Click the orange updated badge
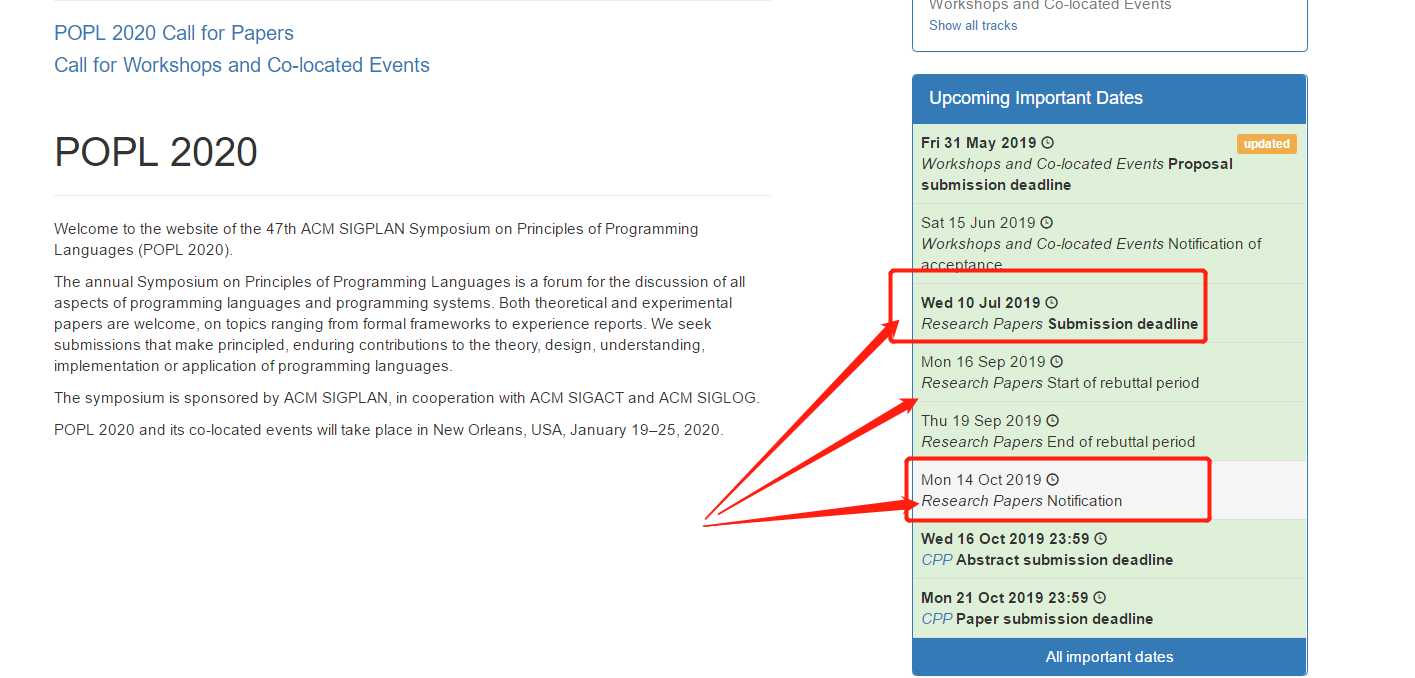Image resolution: width=1415 pixels, height=678 pixels. click(x=1267, y=144)
